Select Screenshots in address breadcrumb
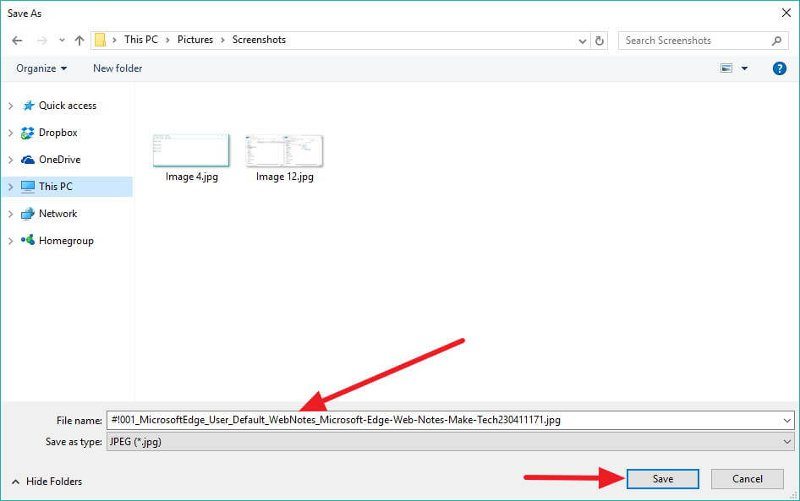This screenshot has width=800, height=501. pos(259,40)
